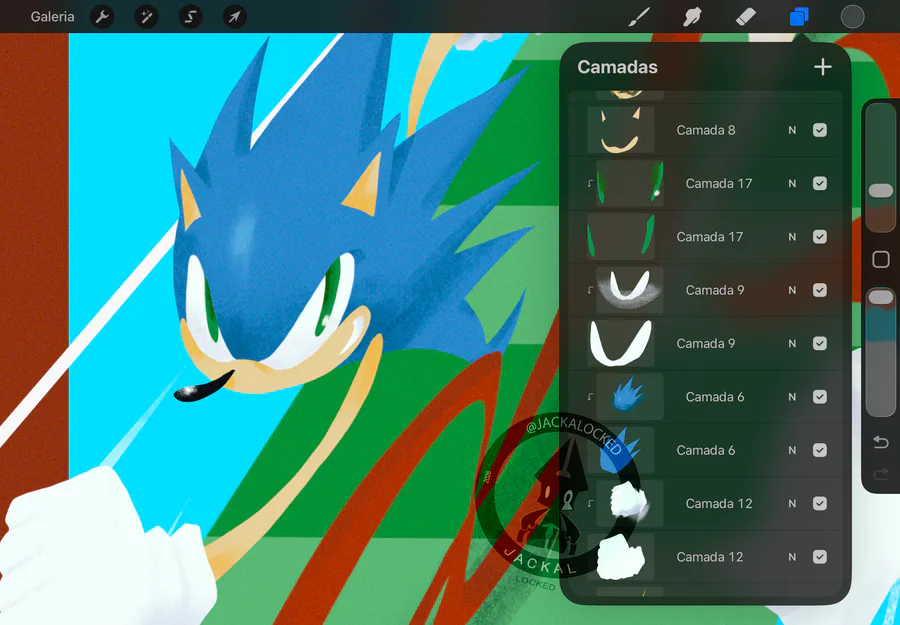
Task: Tap the clipped 'Camada 9' layer name
Action: [x=715, y=290]
